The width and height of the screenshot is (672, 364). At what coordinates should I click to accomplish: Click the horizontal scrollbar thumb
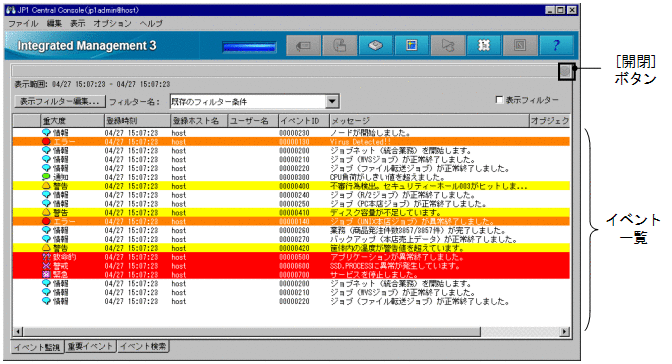pos(252,331)
